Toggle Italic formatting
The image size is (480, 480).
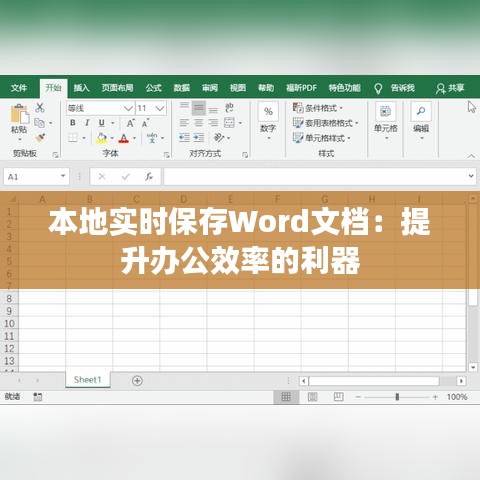coord(87,123)
